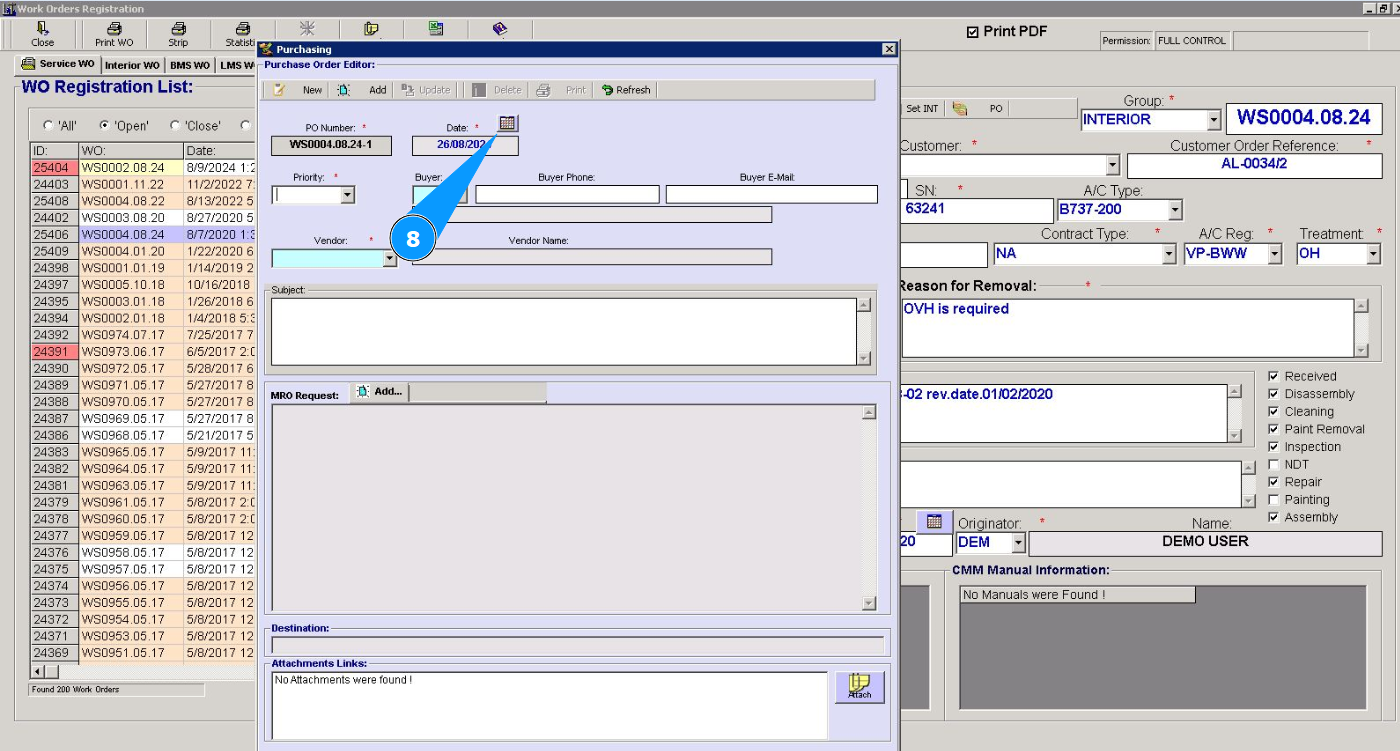This screenshot has width=1400, height=751.
Task: Select the 'Open' radio button
Action: pyautogui.click(x=105, y=126)
